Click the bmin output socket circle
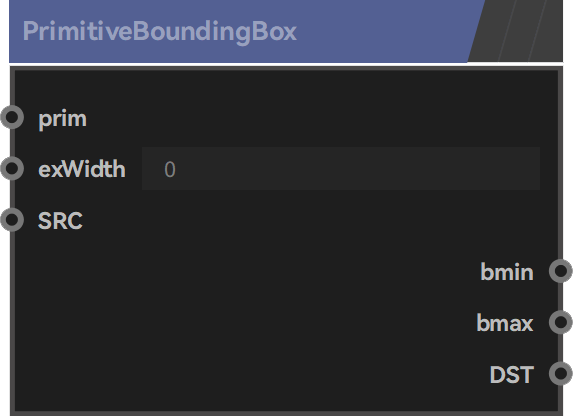The width and height of the screenshot is (573, 416). click(x=561, y=271)
